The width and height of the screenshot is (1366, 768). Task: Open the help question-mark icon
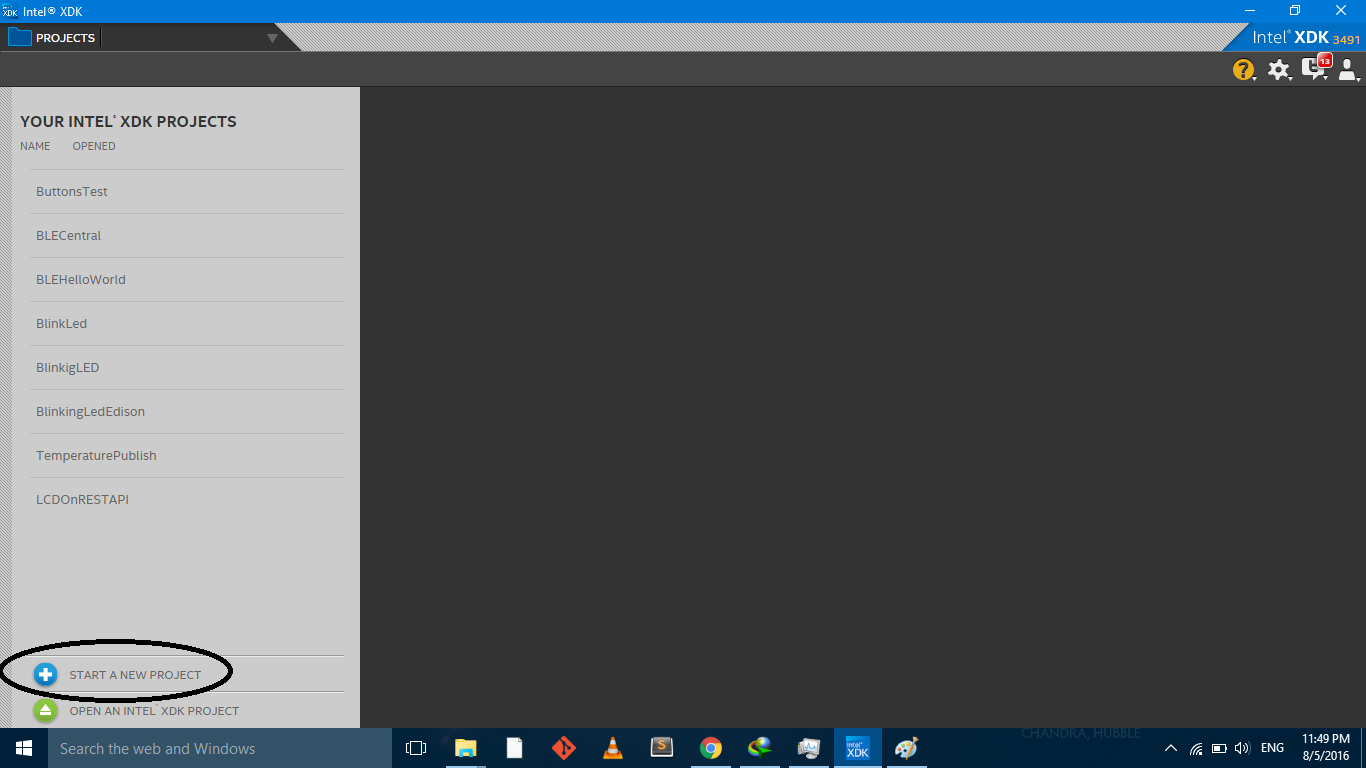(1243, 70)
